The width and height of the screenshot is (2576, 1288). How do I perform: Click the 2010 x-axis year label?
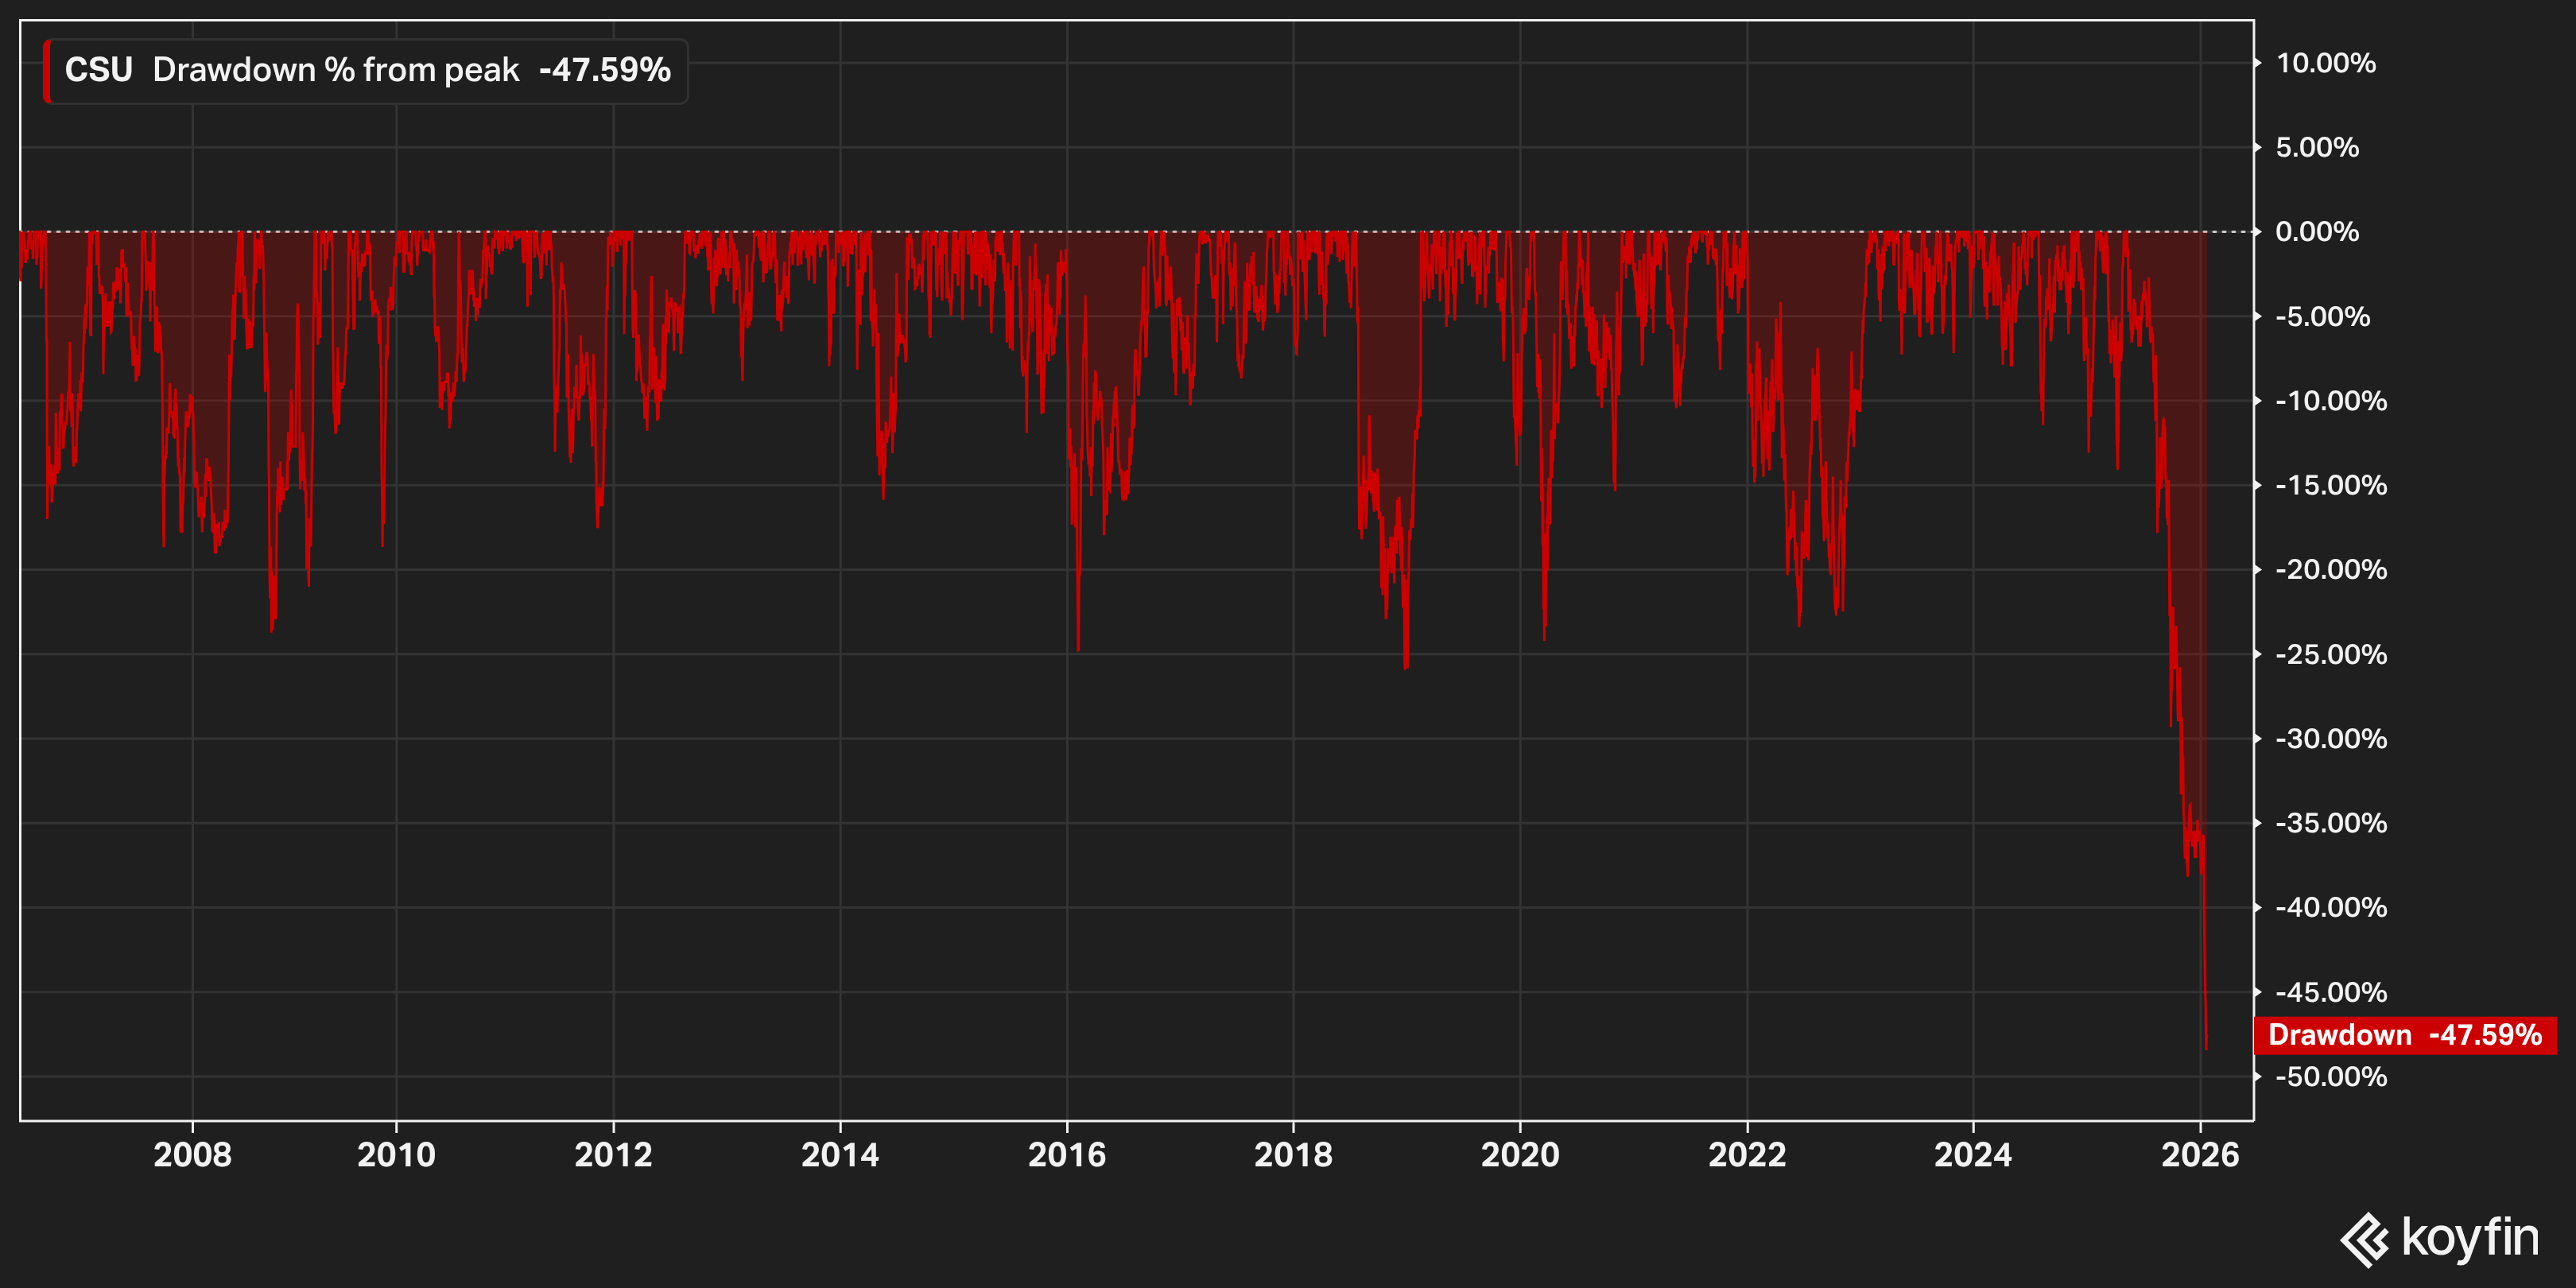(x=396, y=1155)
